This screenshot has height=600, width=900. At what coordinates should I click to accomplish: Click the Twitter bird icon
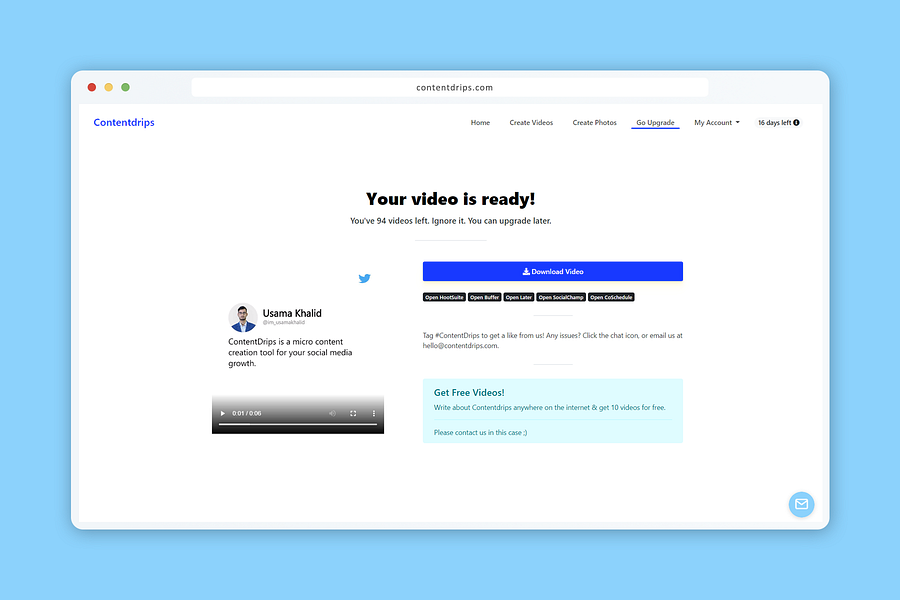pos(364,278)
